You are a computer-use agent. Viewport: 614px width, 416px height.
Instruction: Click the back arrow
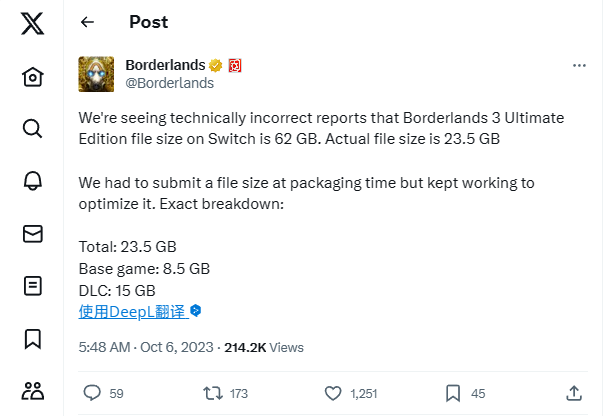tap(88, 22)
